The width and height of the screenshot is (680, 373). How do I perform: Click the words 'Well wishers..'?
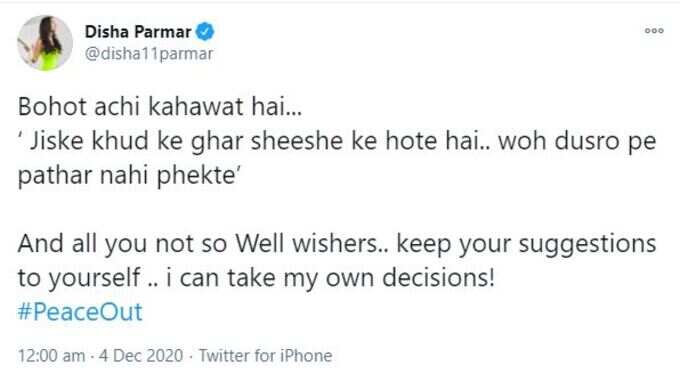[x=313, y=244]
